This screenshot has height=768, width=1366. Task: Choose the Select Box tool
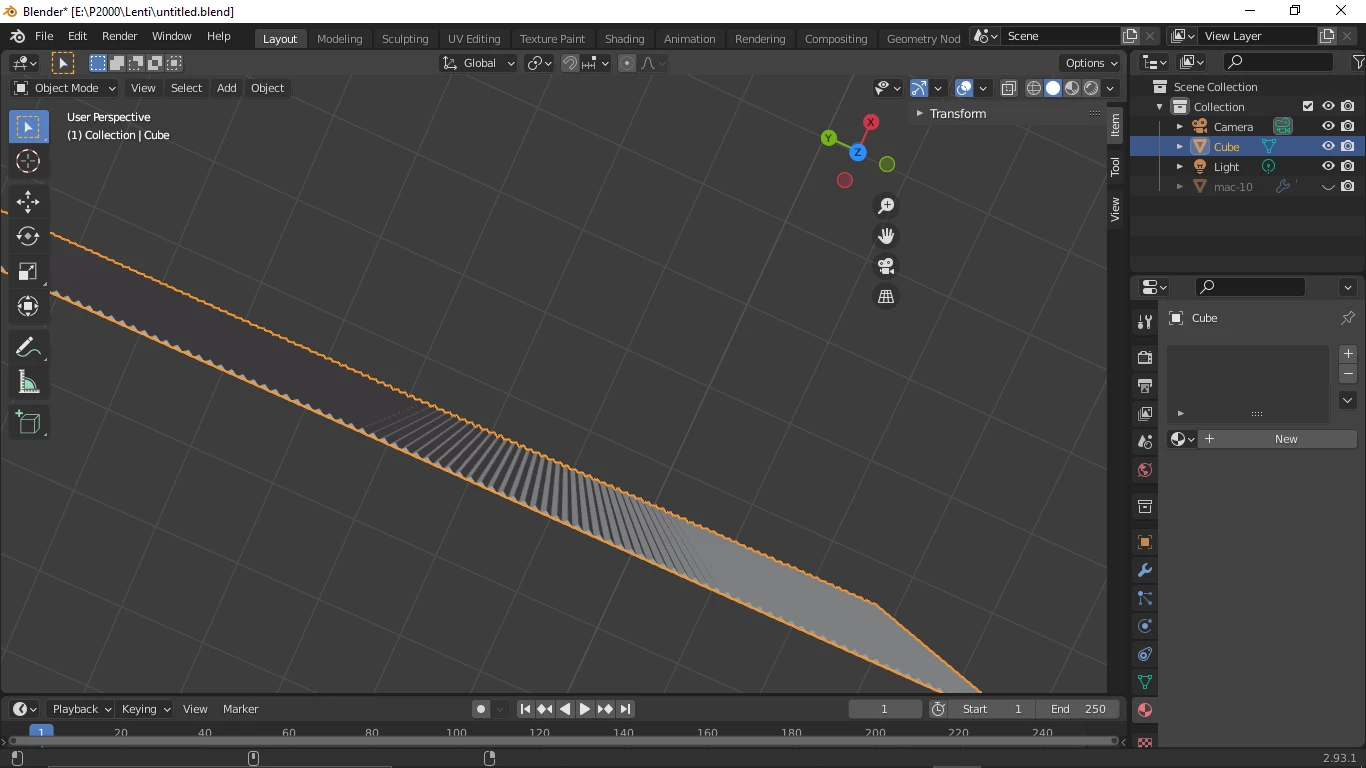[28, 127]
